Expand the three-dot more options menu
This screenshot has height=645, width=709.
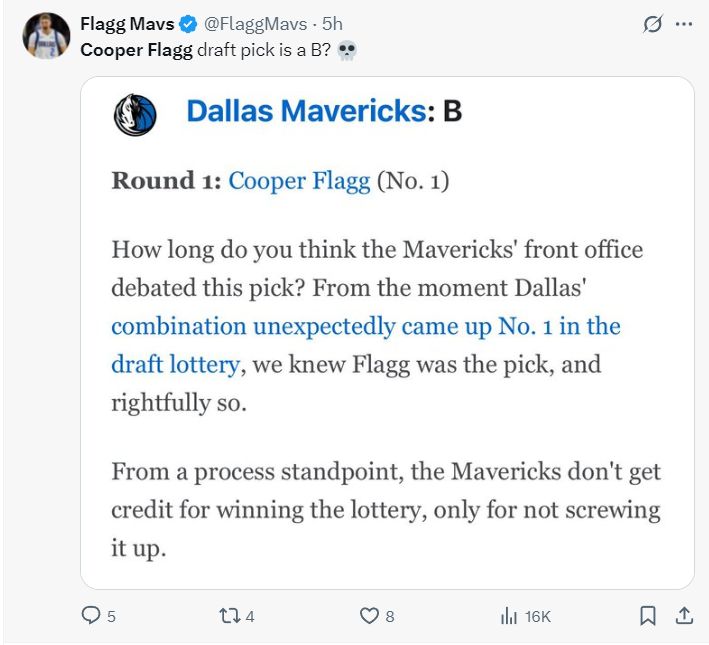click(685, 25)
